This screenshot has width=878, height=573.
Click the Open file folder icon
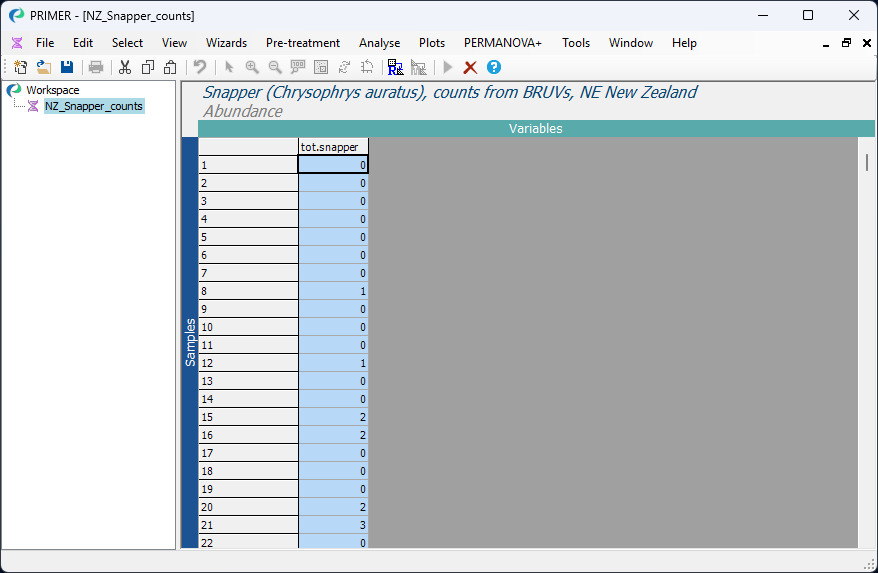click(x=44, y=67)
